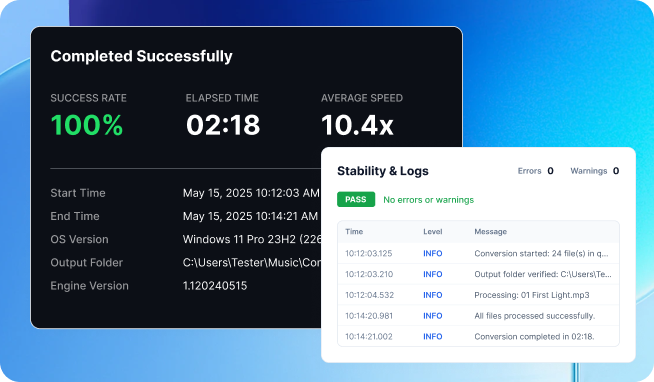
Task: Click INFO level in Conversion started row
Action: 433,253
